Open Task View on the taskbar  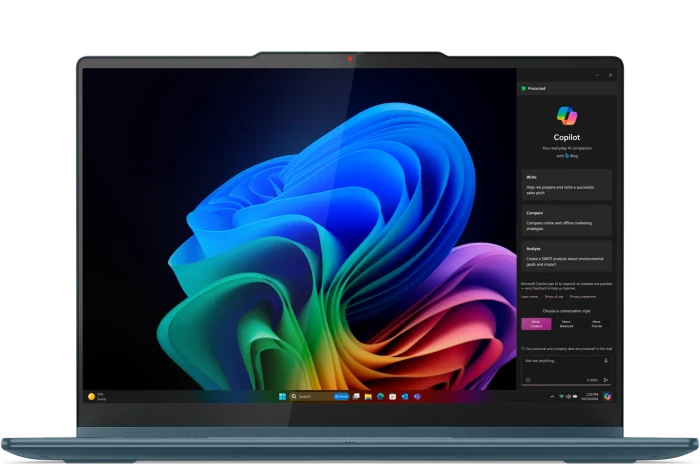pyautogui.click(x=356, y=397)
